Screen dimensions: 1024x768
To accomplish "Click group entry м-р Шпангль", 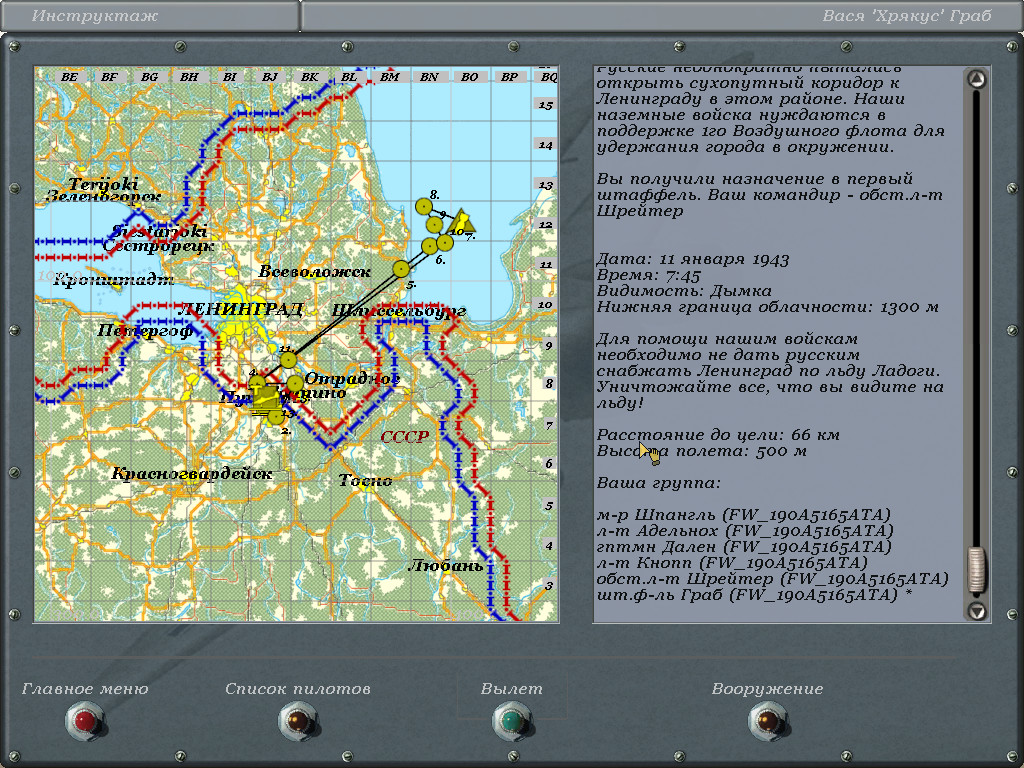I will coord(743,515).
